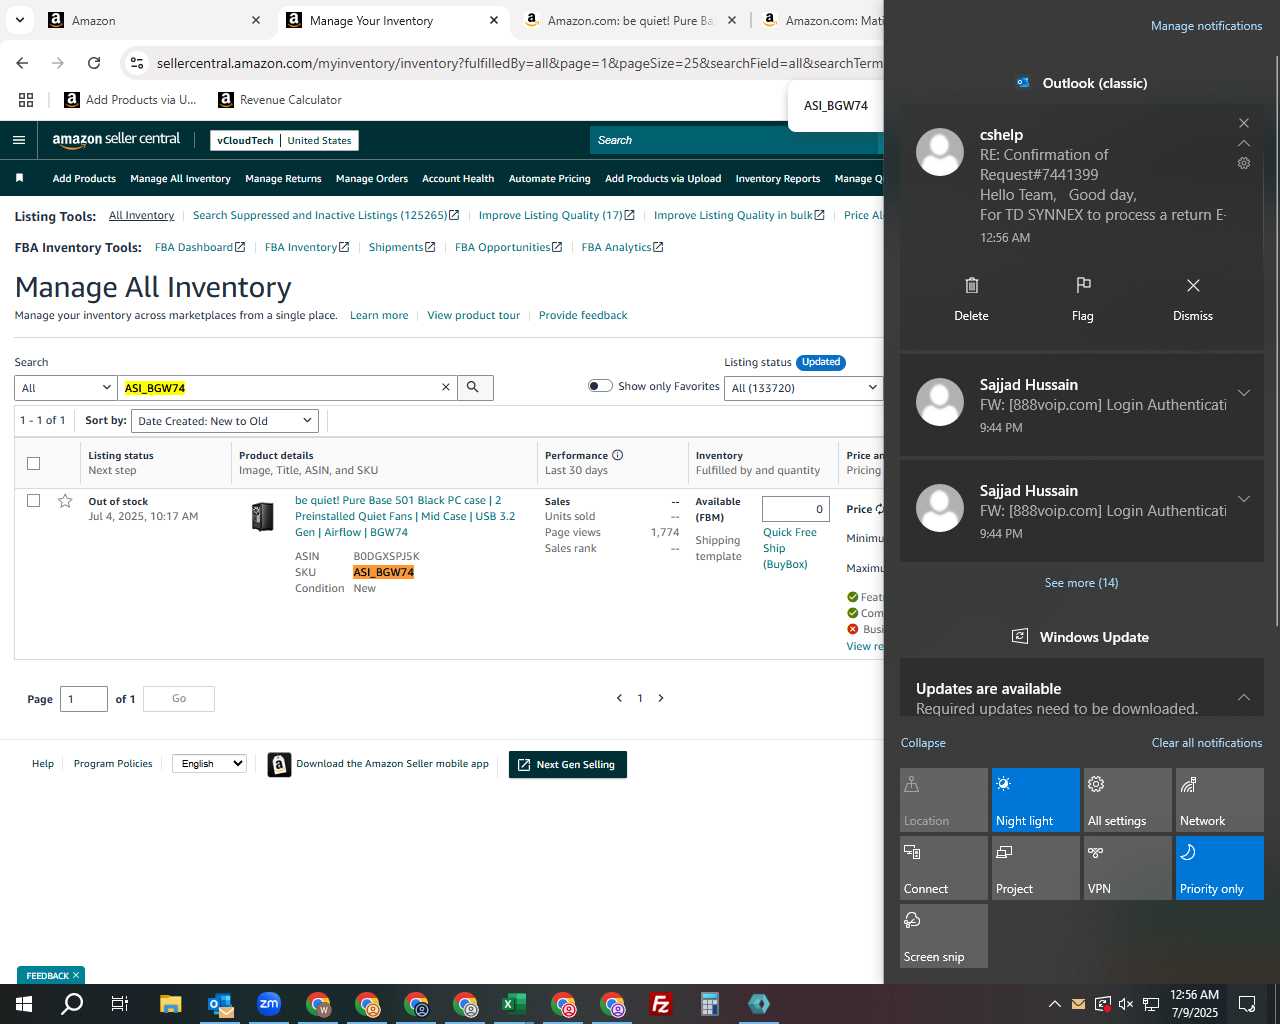Check the be quiet! listing row checkbox
This screenshot has width=1280, height=1024.
point(33,500)
